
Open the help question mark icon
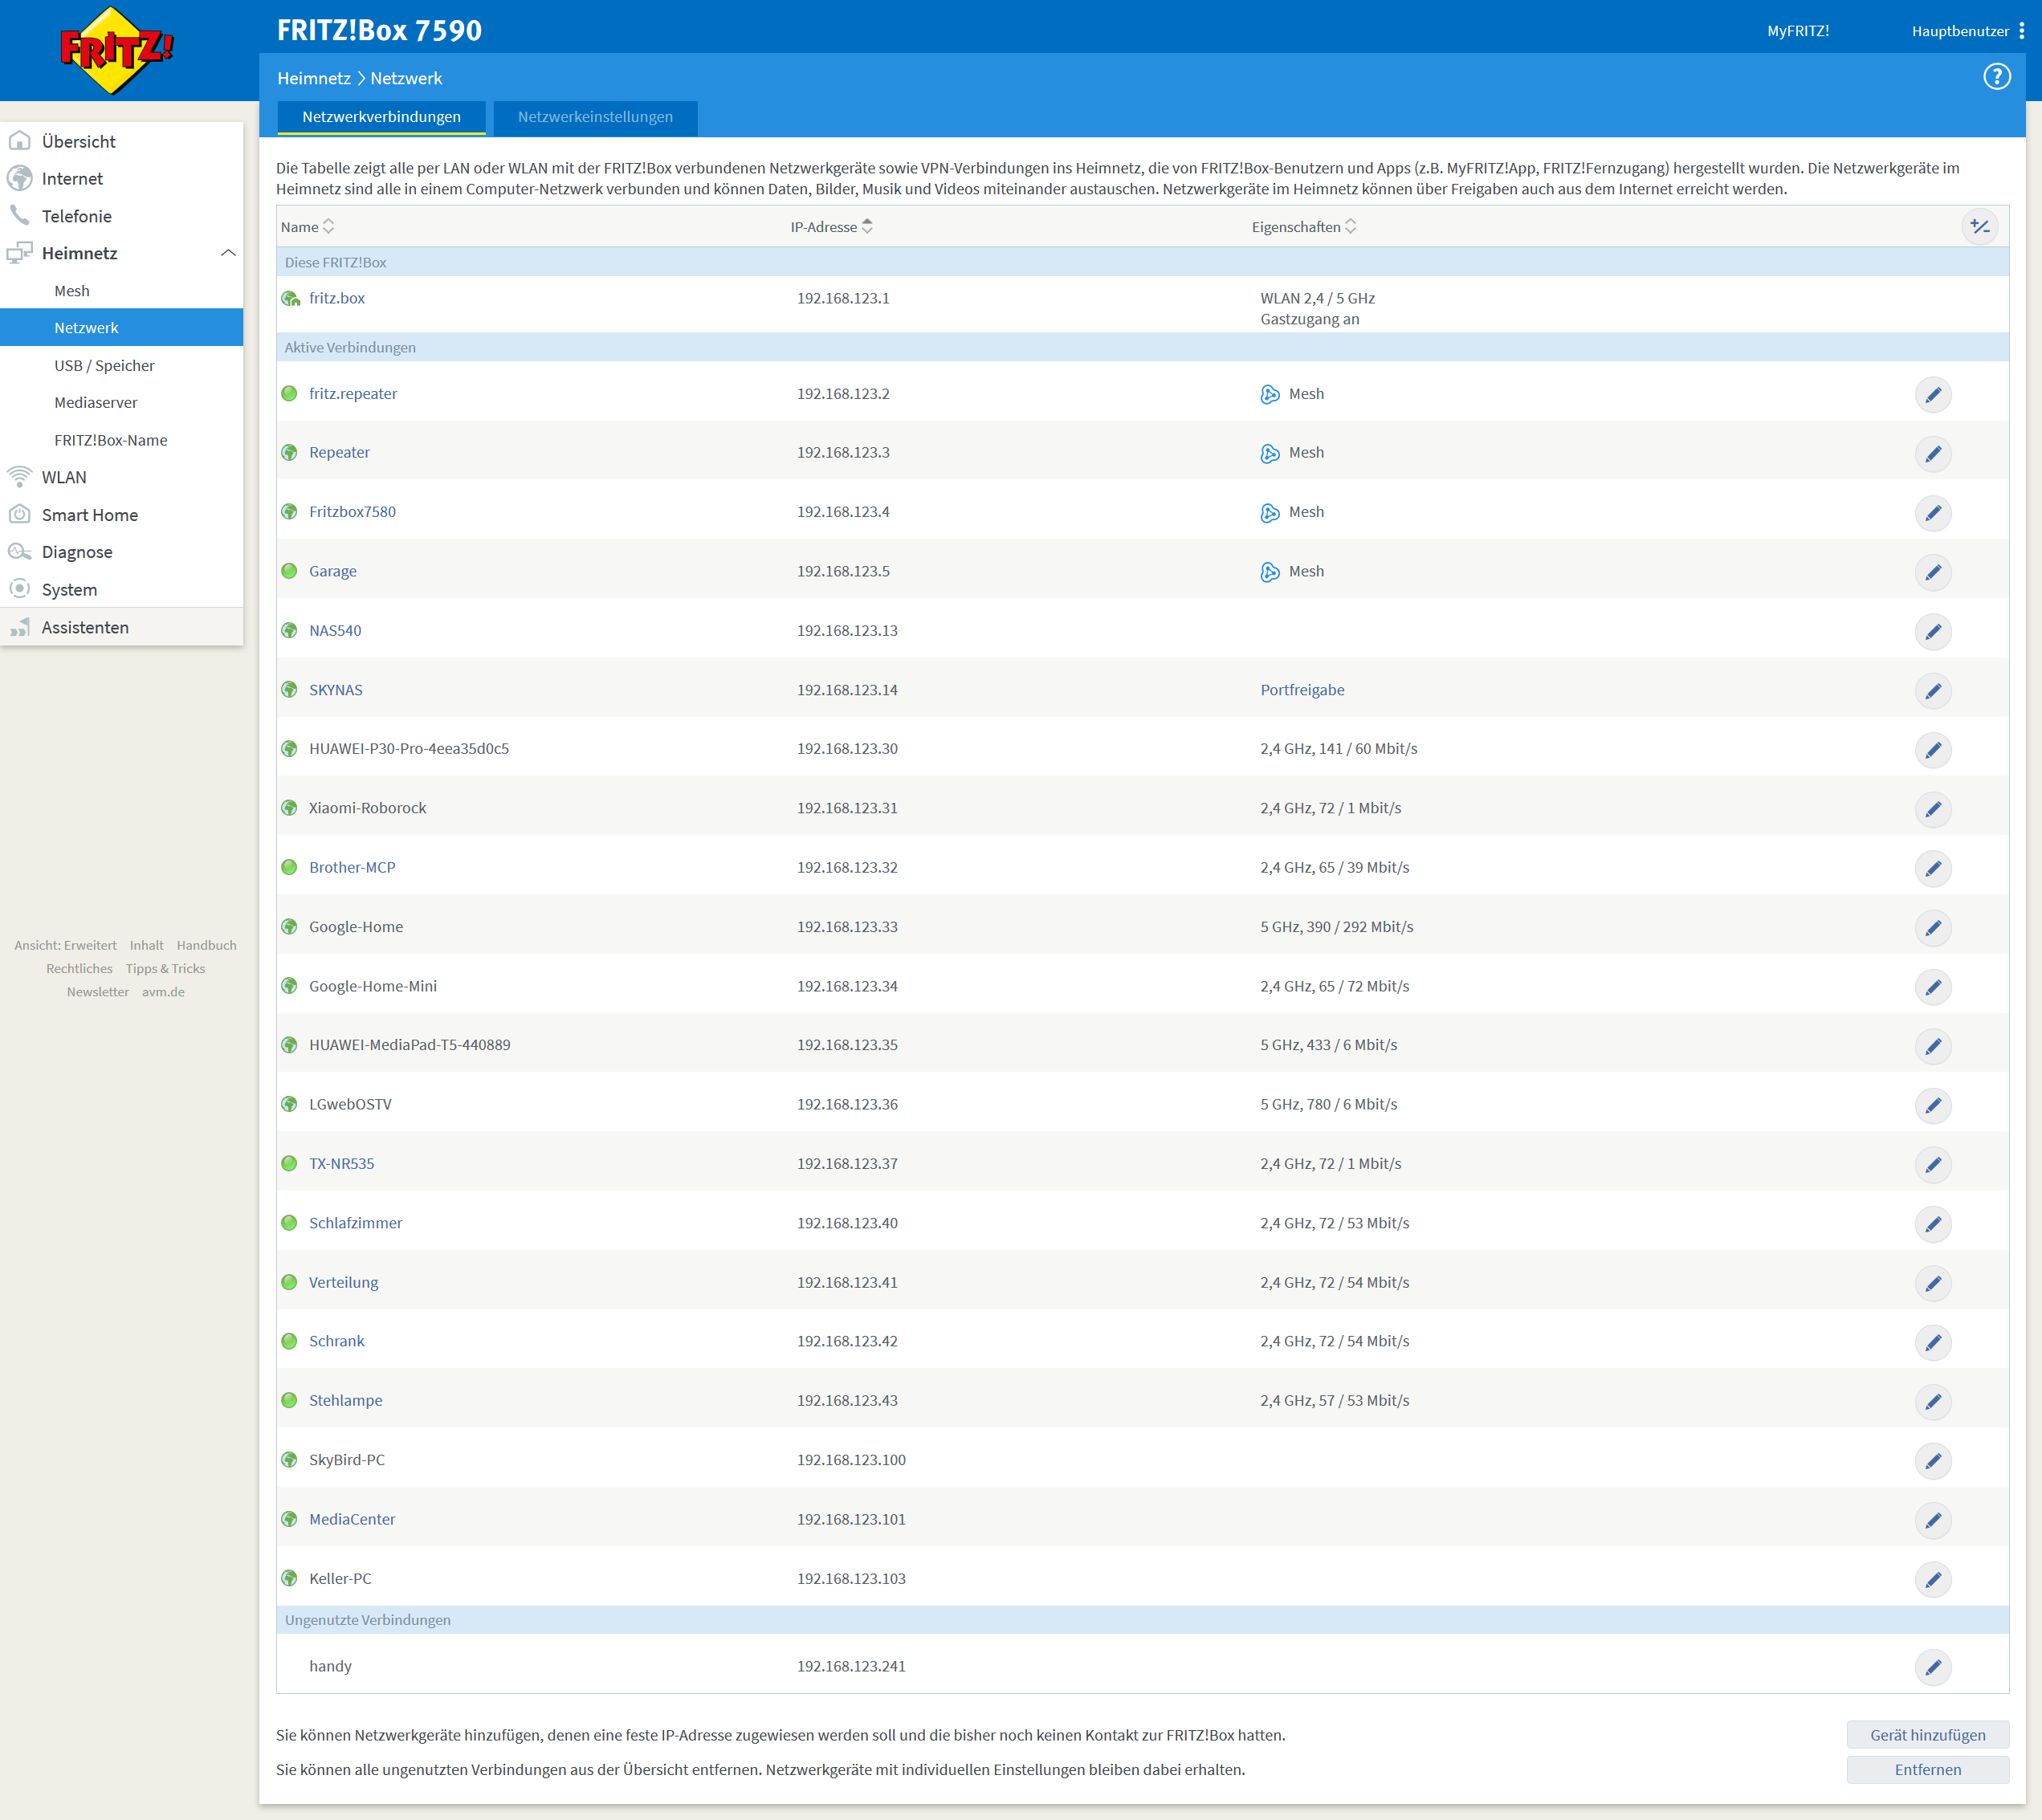pos(1996,77)
